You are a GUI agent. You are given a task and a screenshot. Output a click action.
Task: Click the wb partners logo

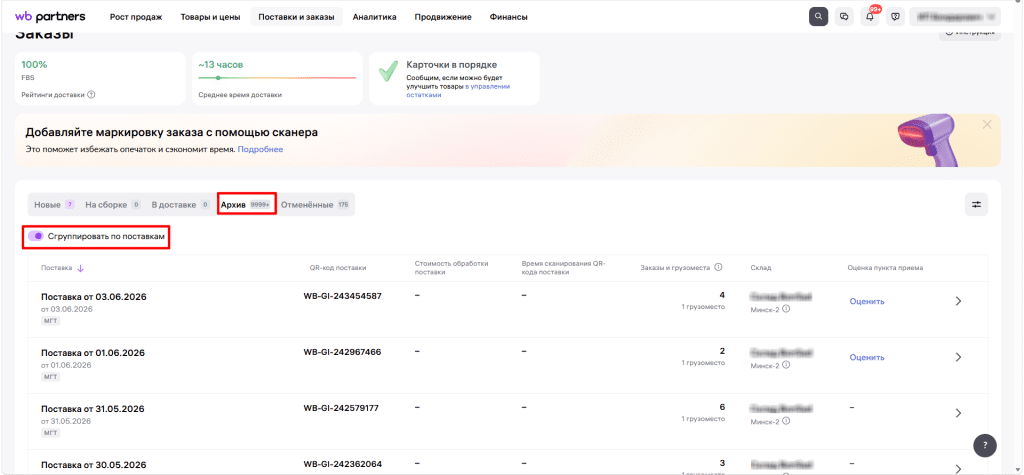coord(50,16)
